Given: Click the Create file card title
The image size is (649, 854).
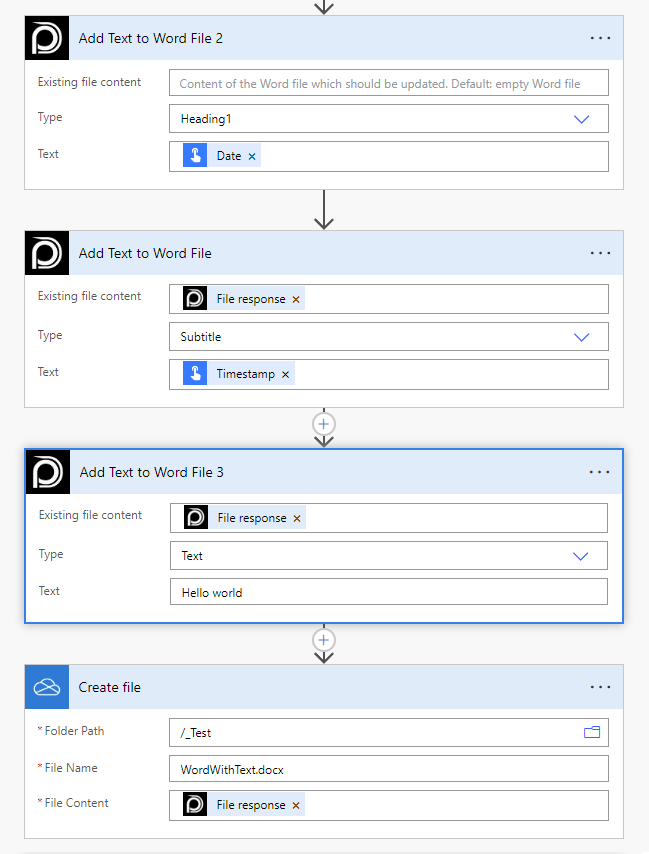Looking at the screenshot, I should click(x=110, y=688).
